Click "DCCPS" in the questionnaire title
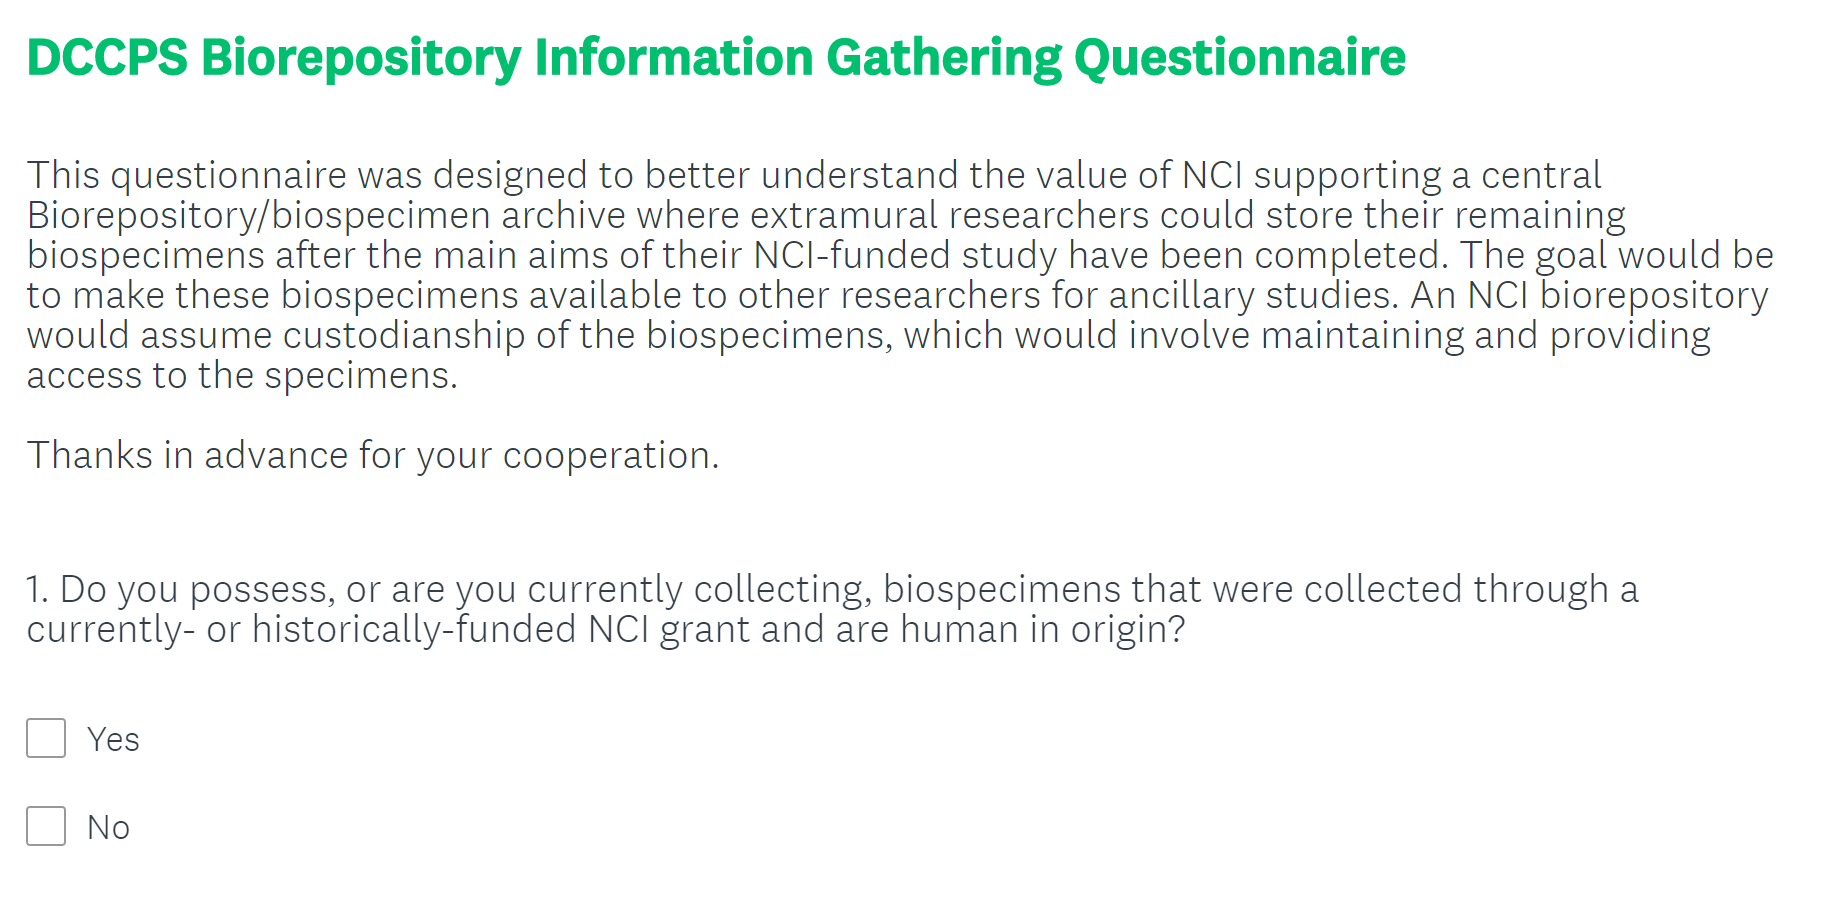 click(107, 57)
